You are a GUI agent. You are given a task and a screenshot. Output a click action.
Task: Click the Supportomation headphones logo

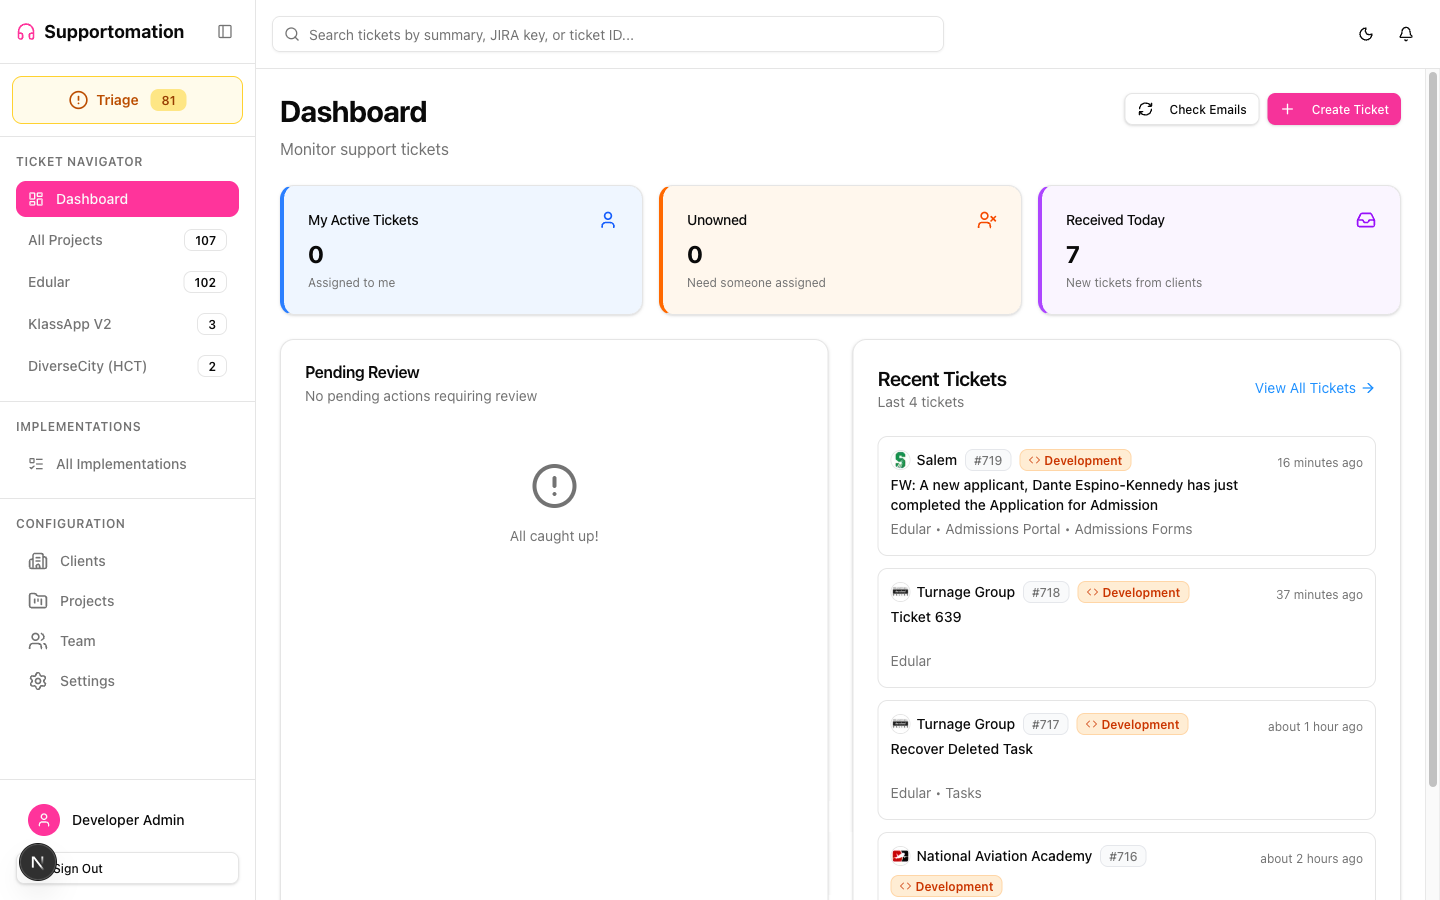[24, 31]
